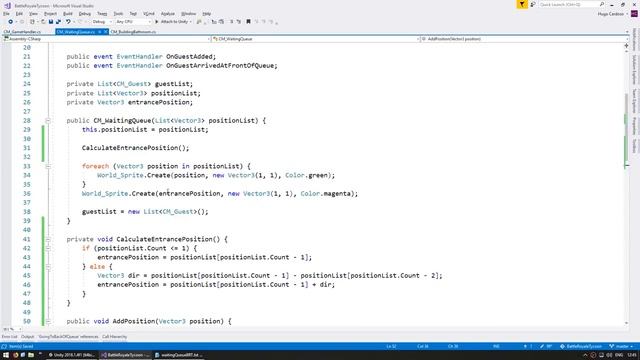The width and height of the screenshot is (640, 360).
Task: Collapse CalculateEntrancePosition method at line 41
Action: (x=48, y=240)
